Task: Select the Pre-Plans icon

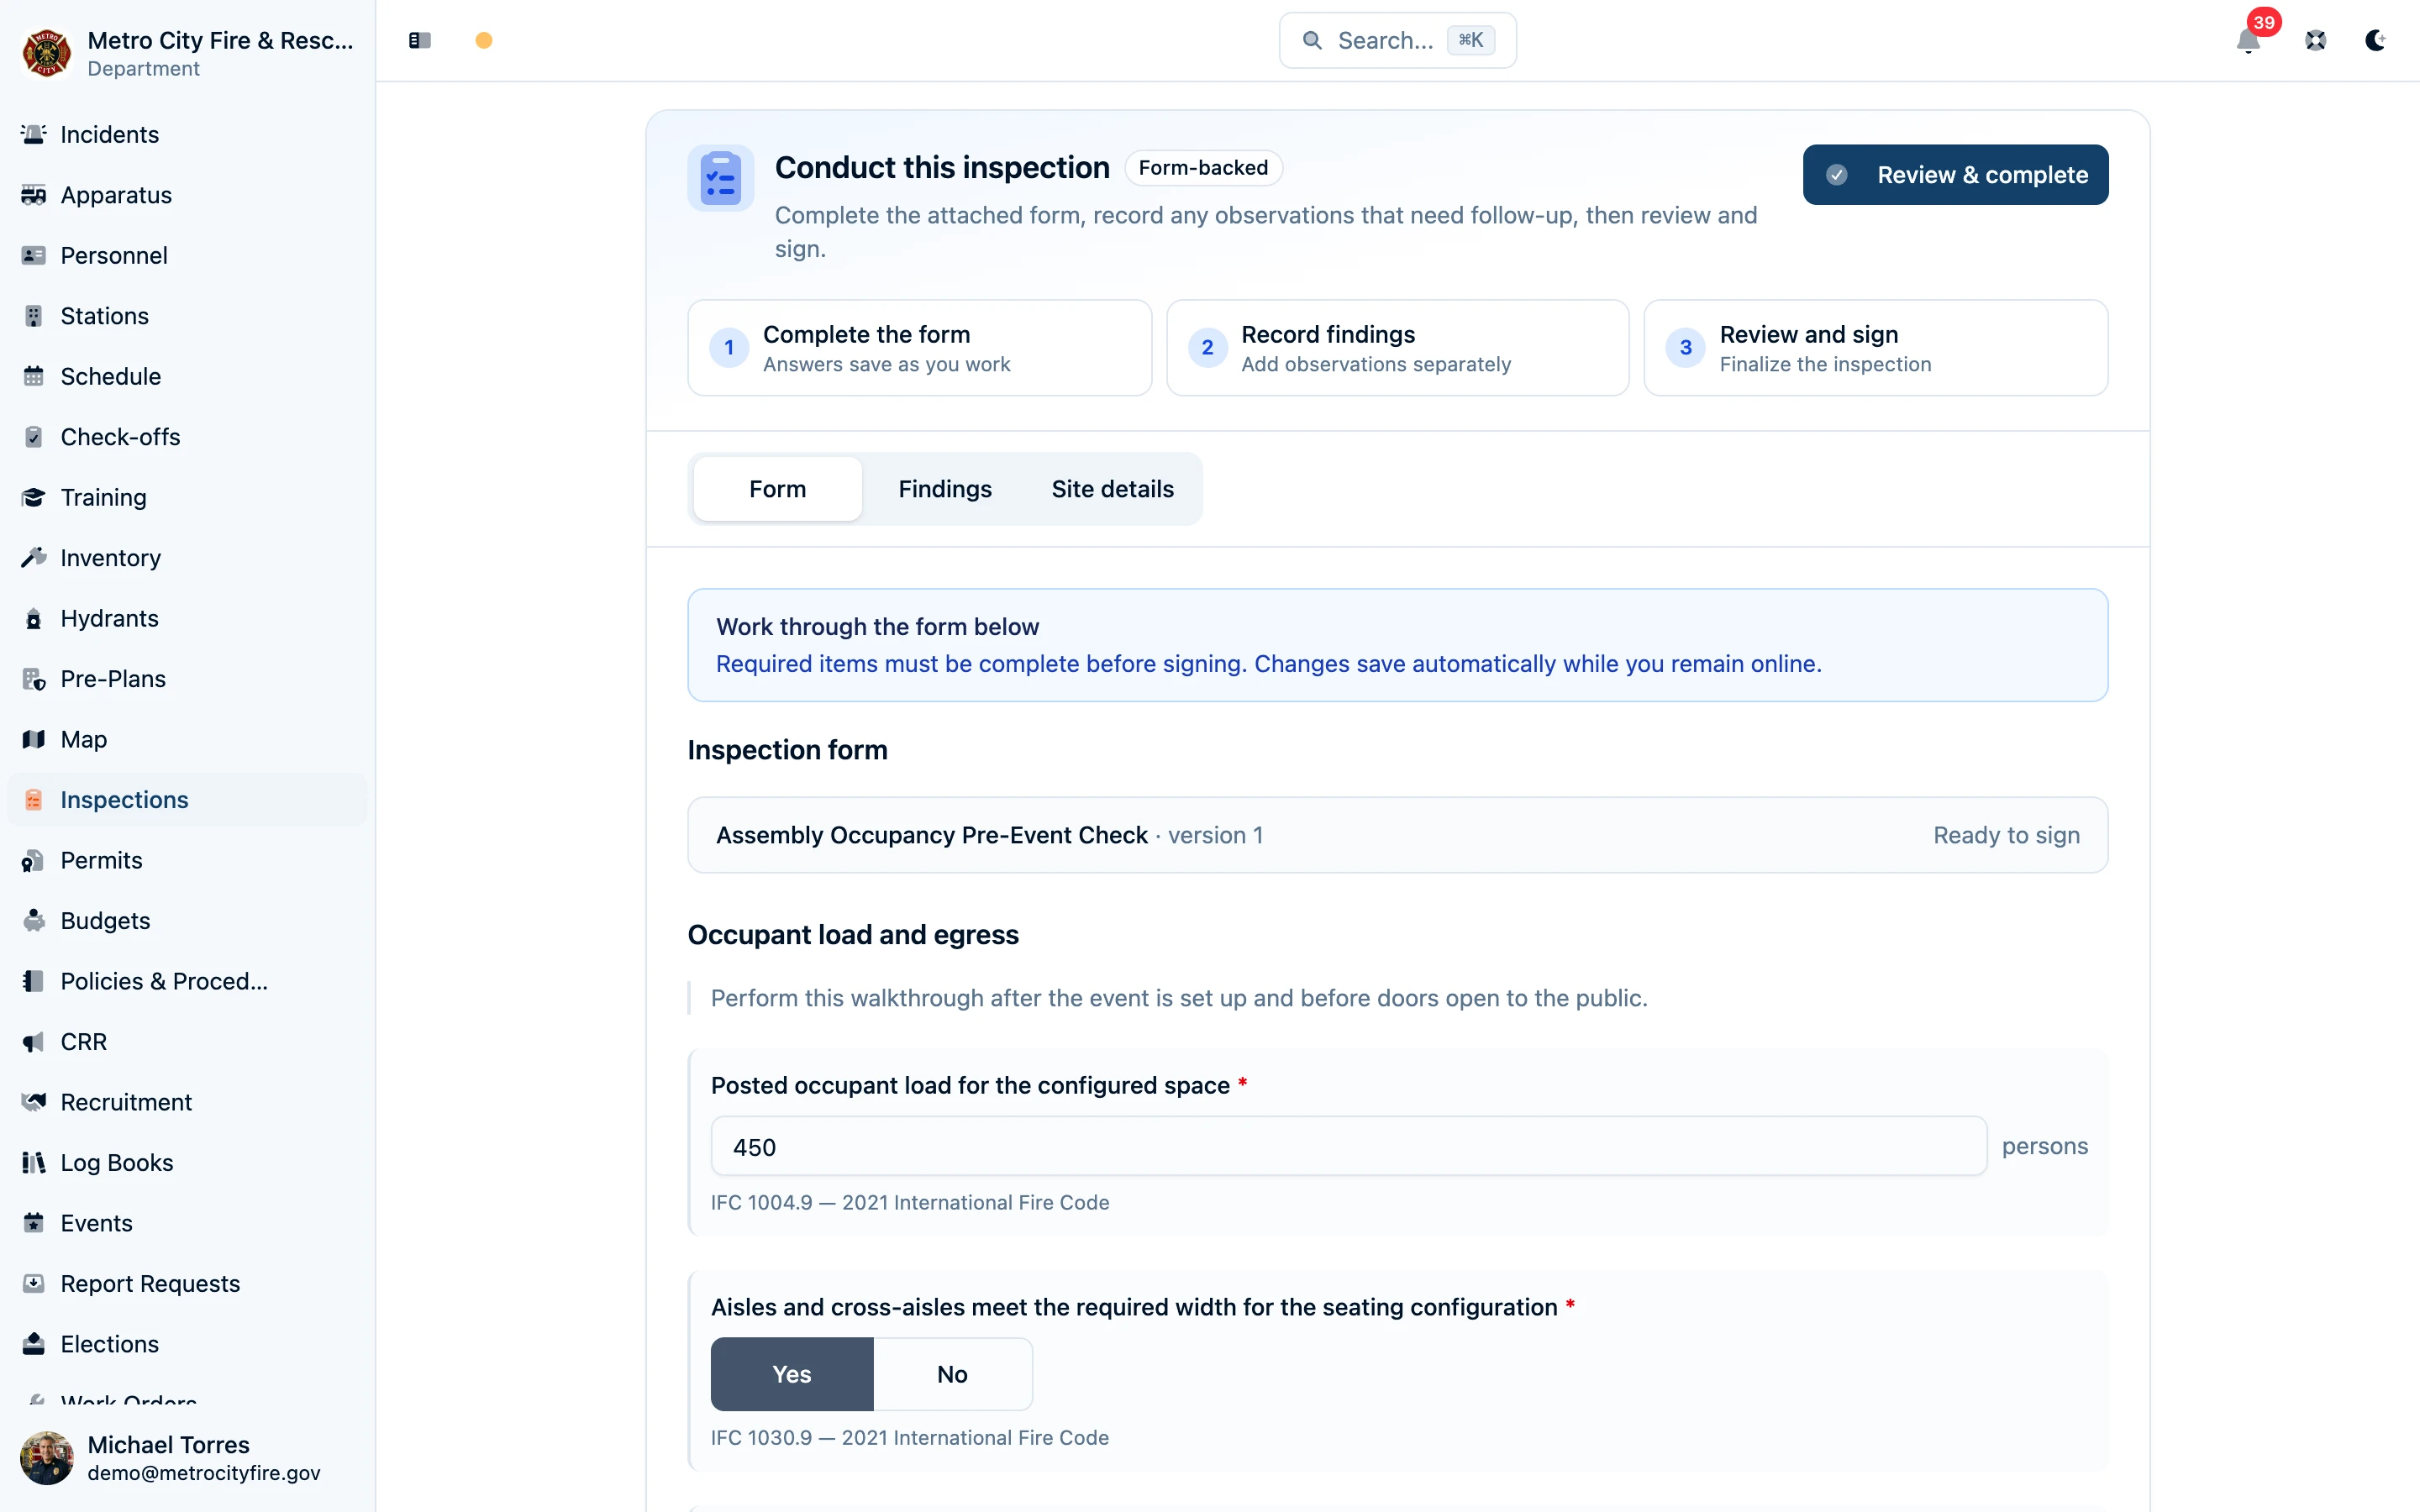Action: (34, 679)
